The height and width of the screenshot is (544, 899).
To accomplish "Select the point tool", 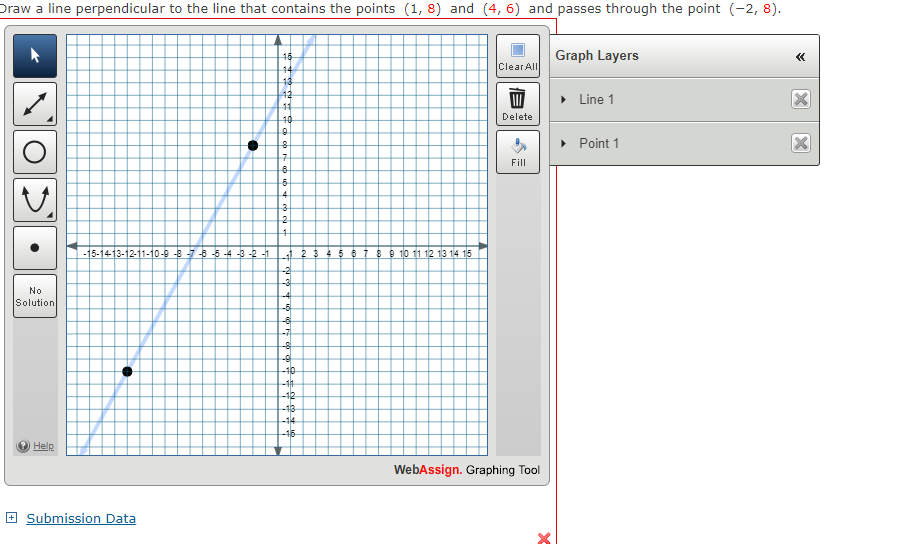I will coord(35,248).
